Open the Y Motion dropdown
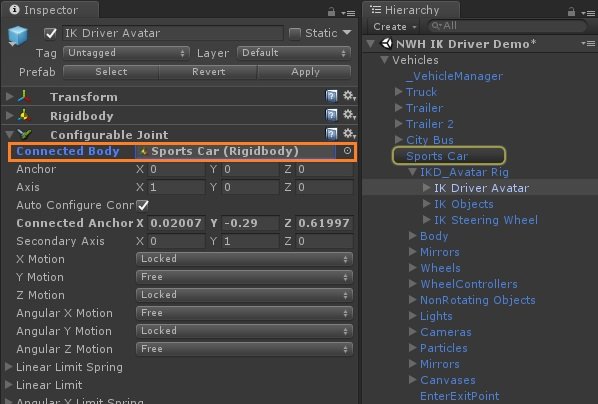The width and height of the screenshot is (598, 404). coord(244,277)
